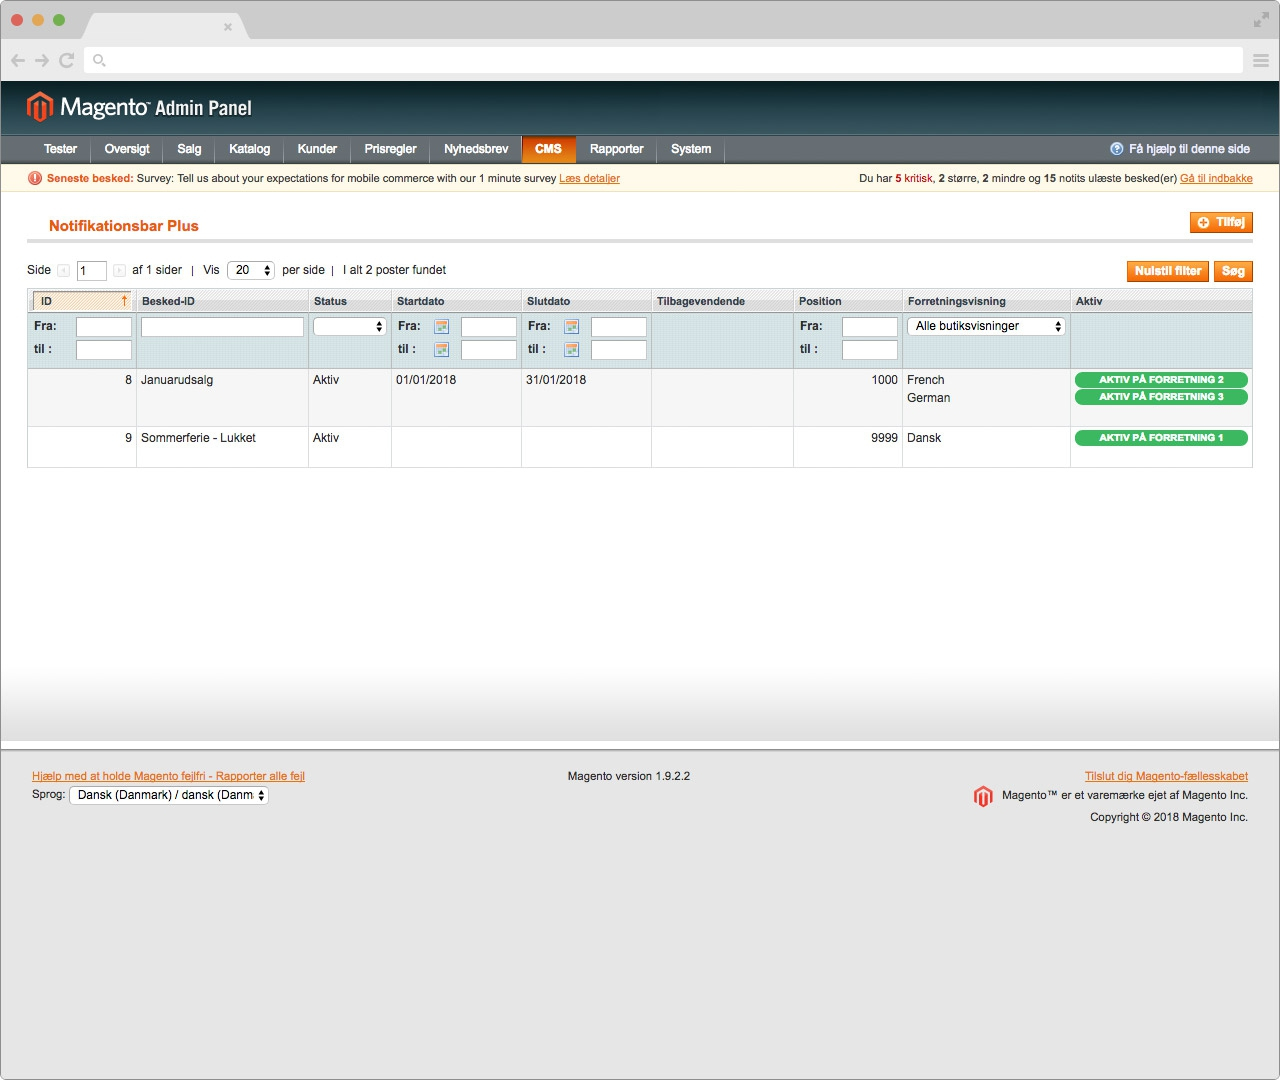1280x1080 pixels.
Task: Open the browser hamburger menu icon
Action: (x=1261, y=60)
